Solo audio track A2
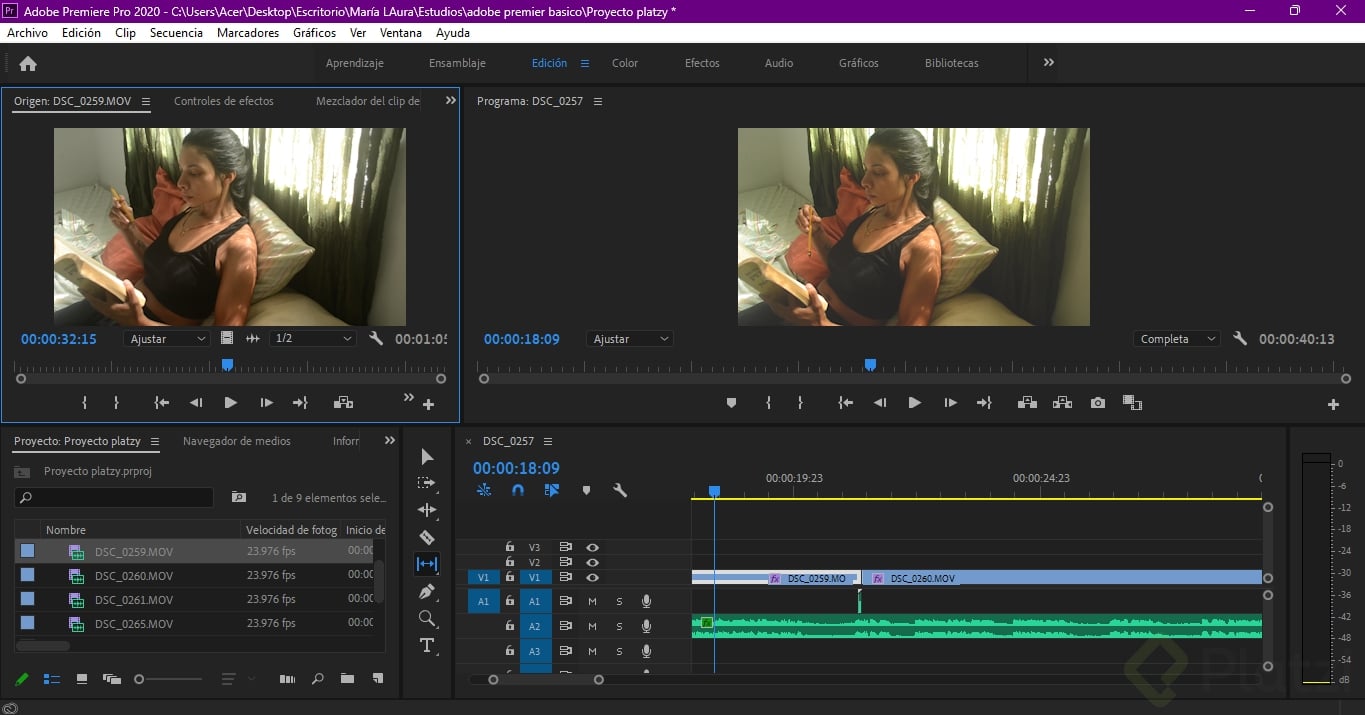1365x715 pixels. [619, 626]
